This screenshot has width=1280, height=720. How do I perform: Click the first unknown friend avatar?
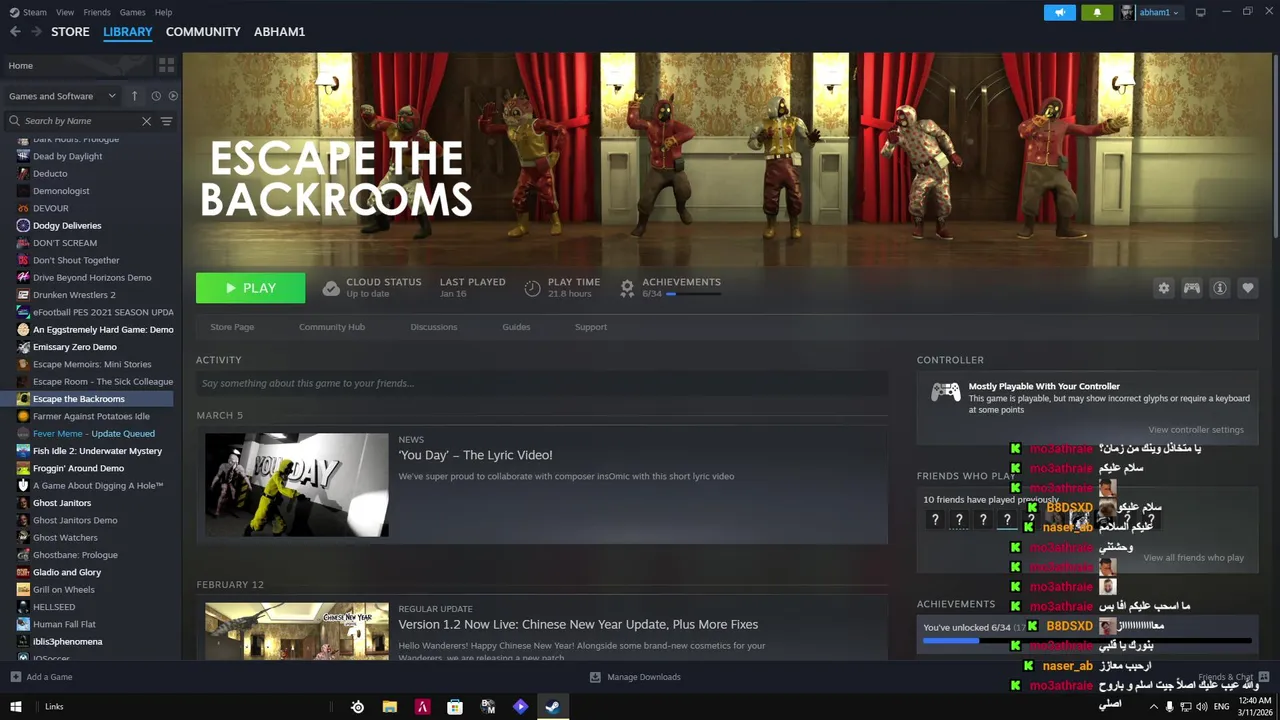click(x=935, y=520)
